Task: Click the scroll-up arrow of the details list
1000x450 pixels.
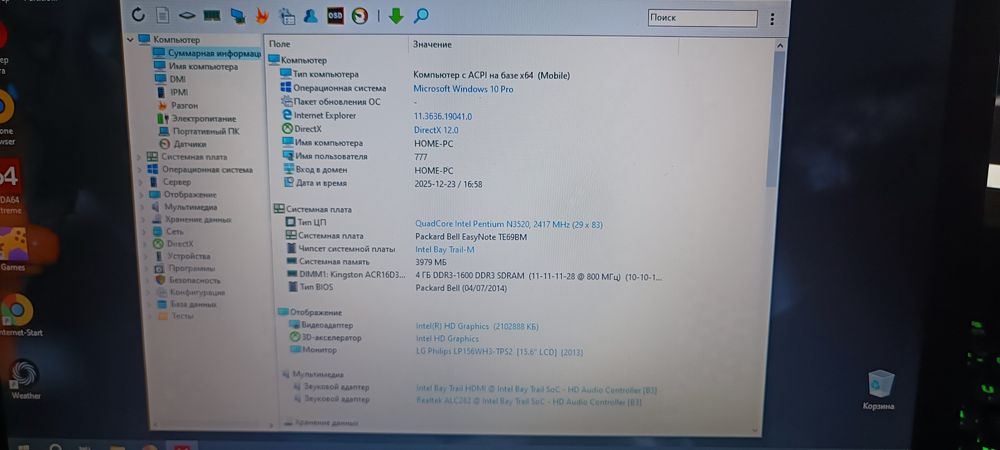Action: [779, 46]
